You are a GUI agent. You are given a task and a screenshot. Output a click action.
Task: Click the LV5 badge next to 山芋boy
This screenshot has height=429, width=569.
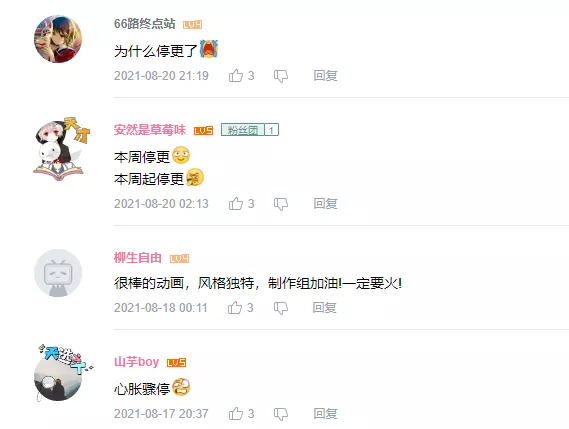[x=176, y=363]
